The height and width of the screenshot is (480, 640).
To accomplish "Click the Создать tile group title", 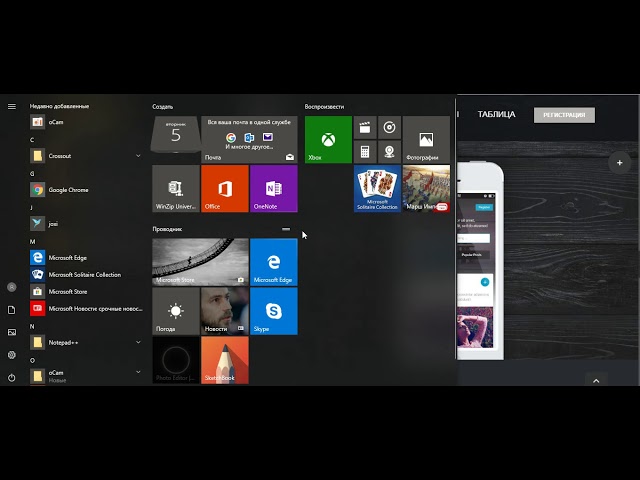I will [163, 107].
